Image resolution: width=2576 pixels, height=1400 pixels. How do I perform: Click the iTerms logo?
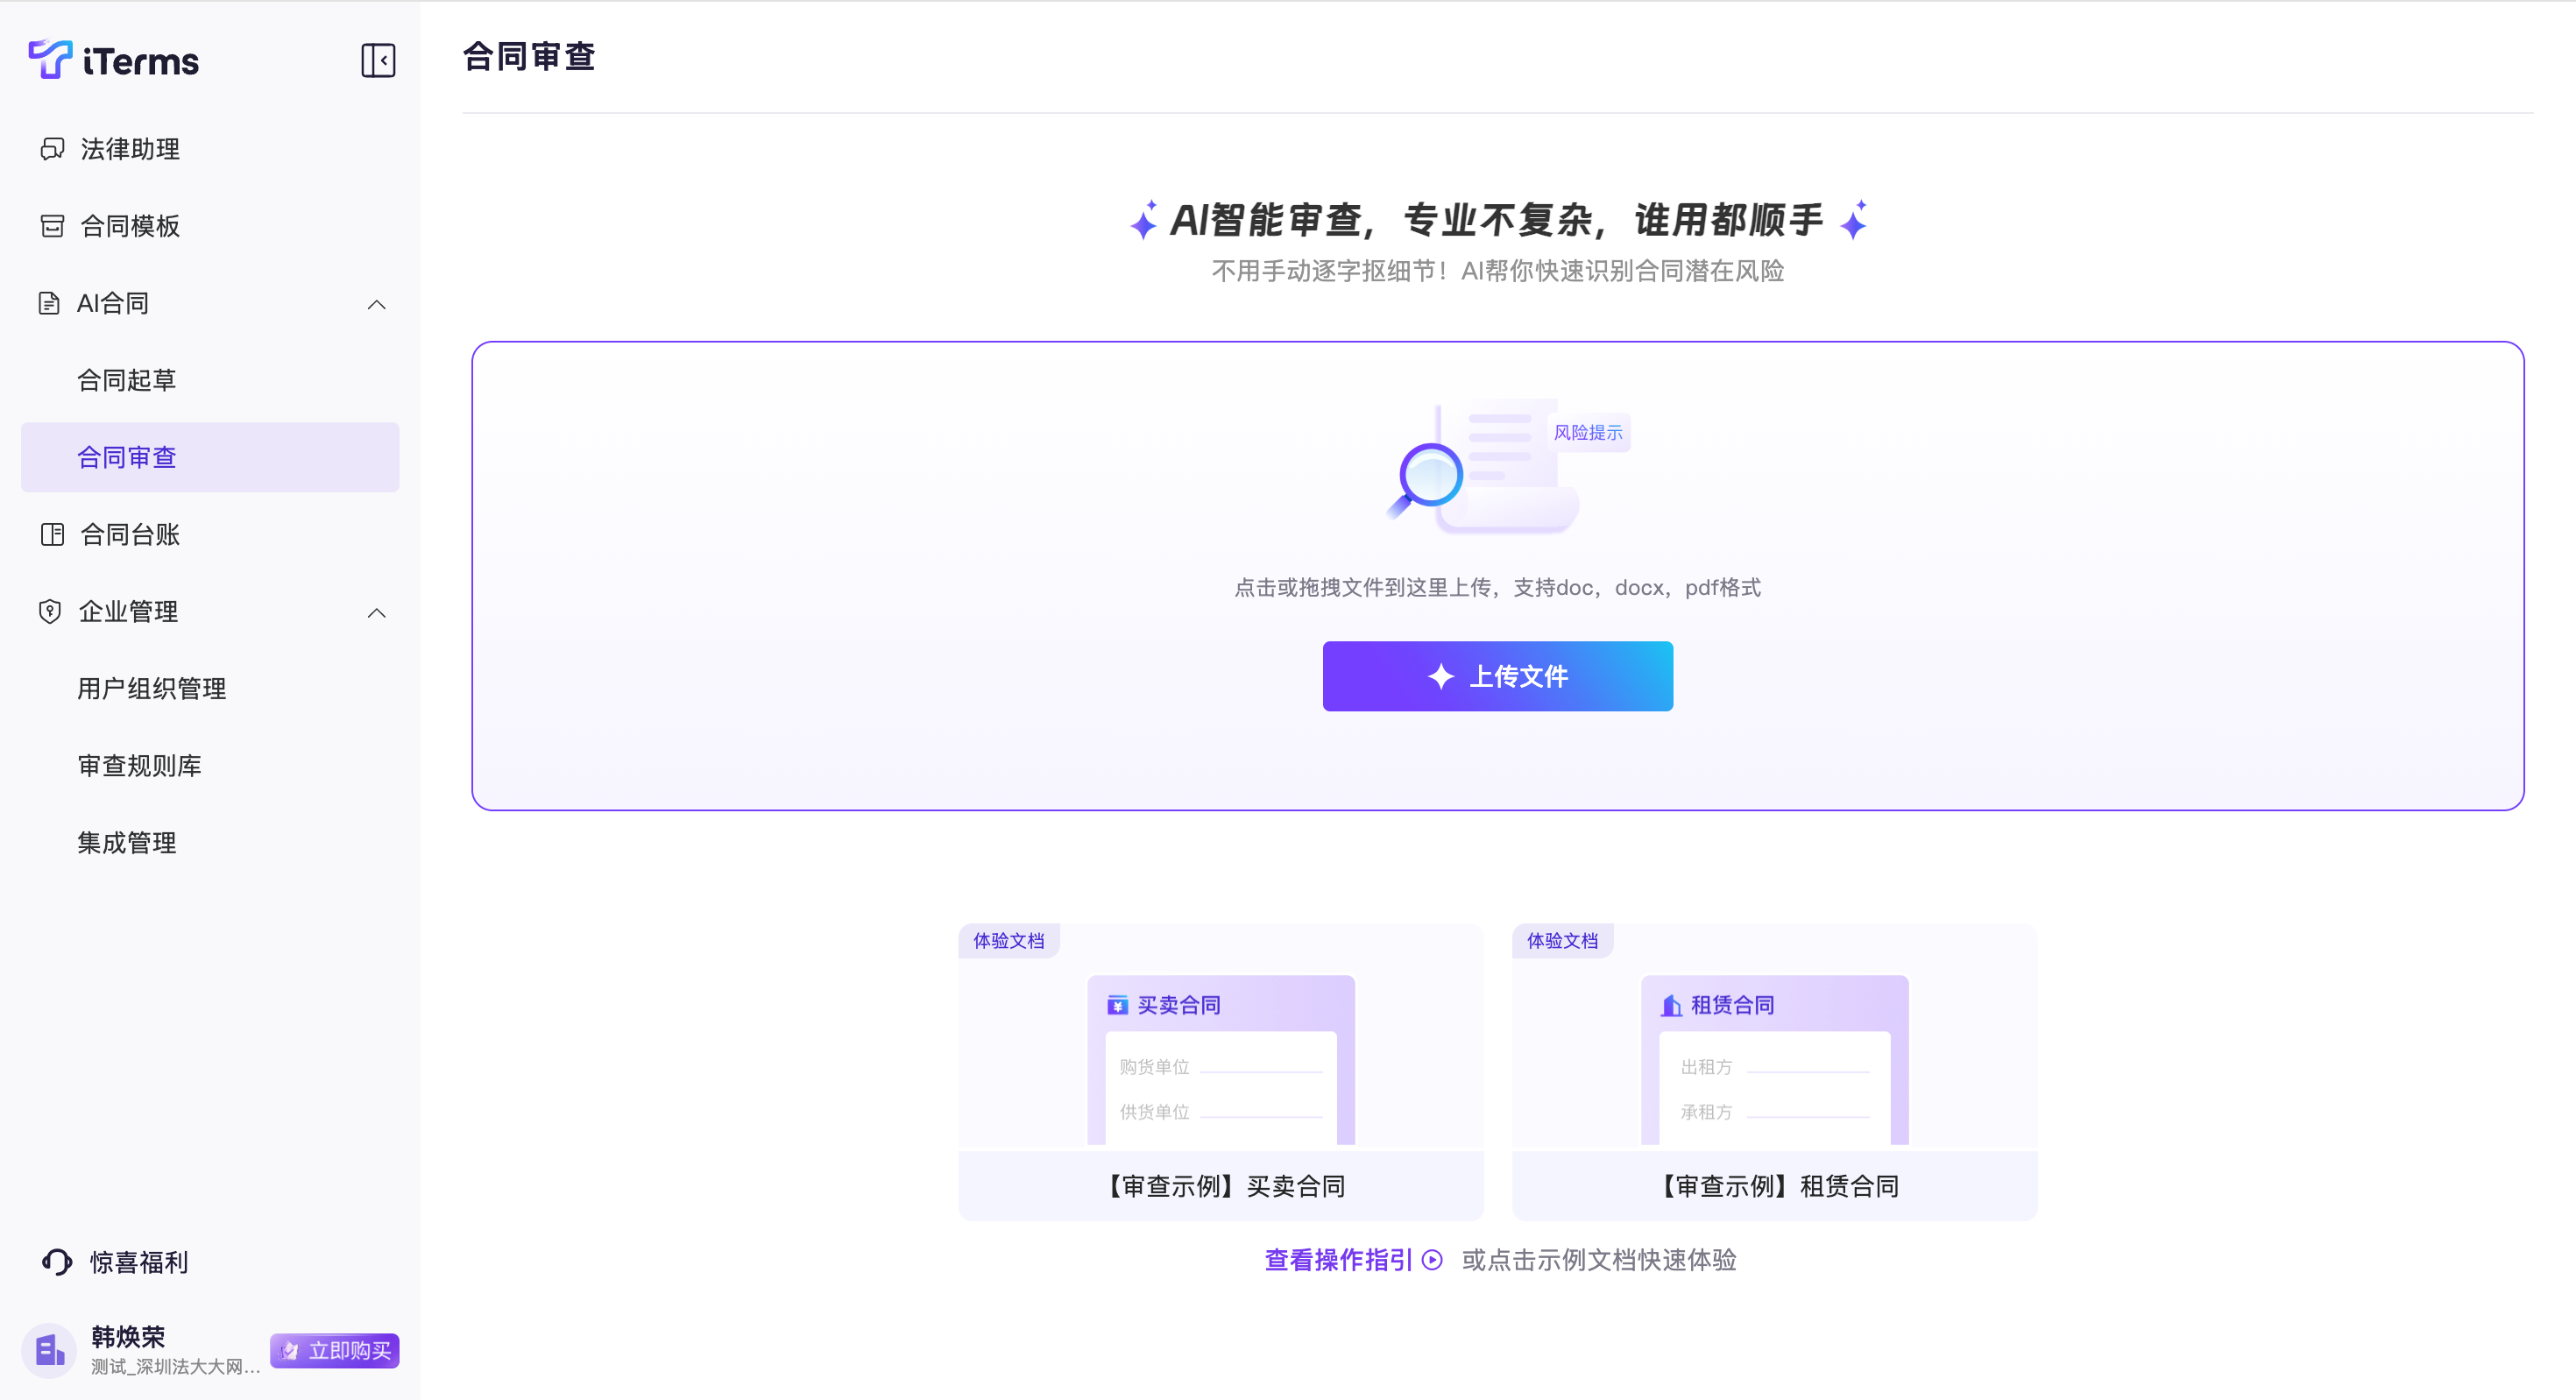pos(113,60)
